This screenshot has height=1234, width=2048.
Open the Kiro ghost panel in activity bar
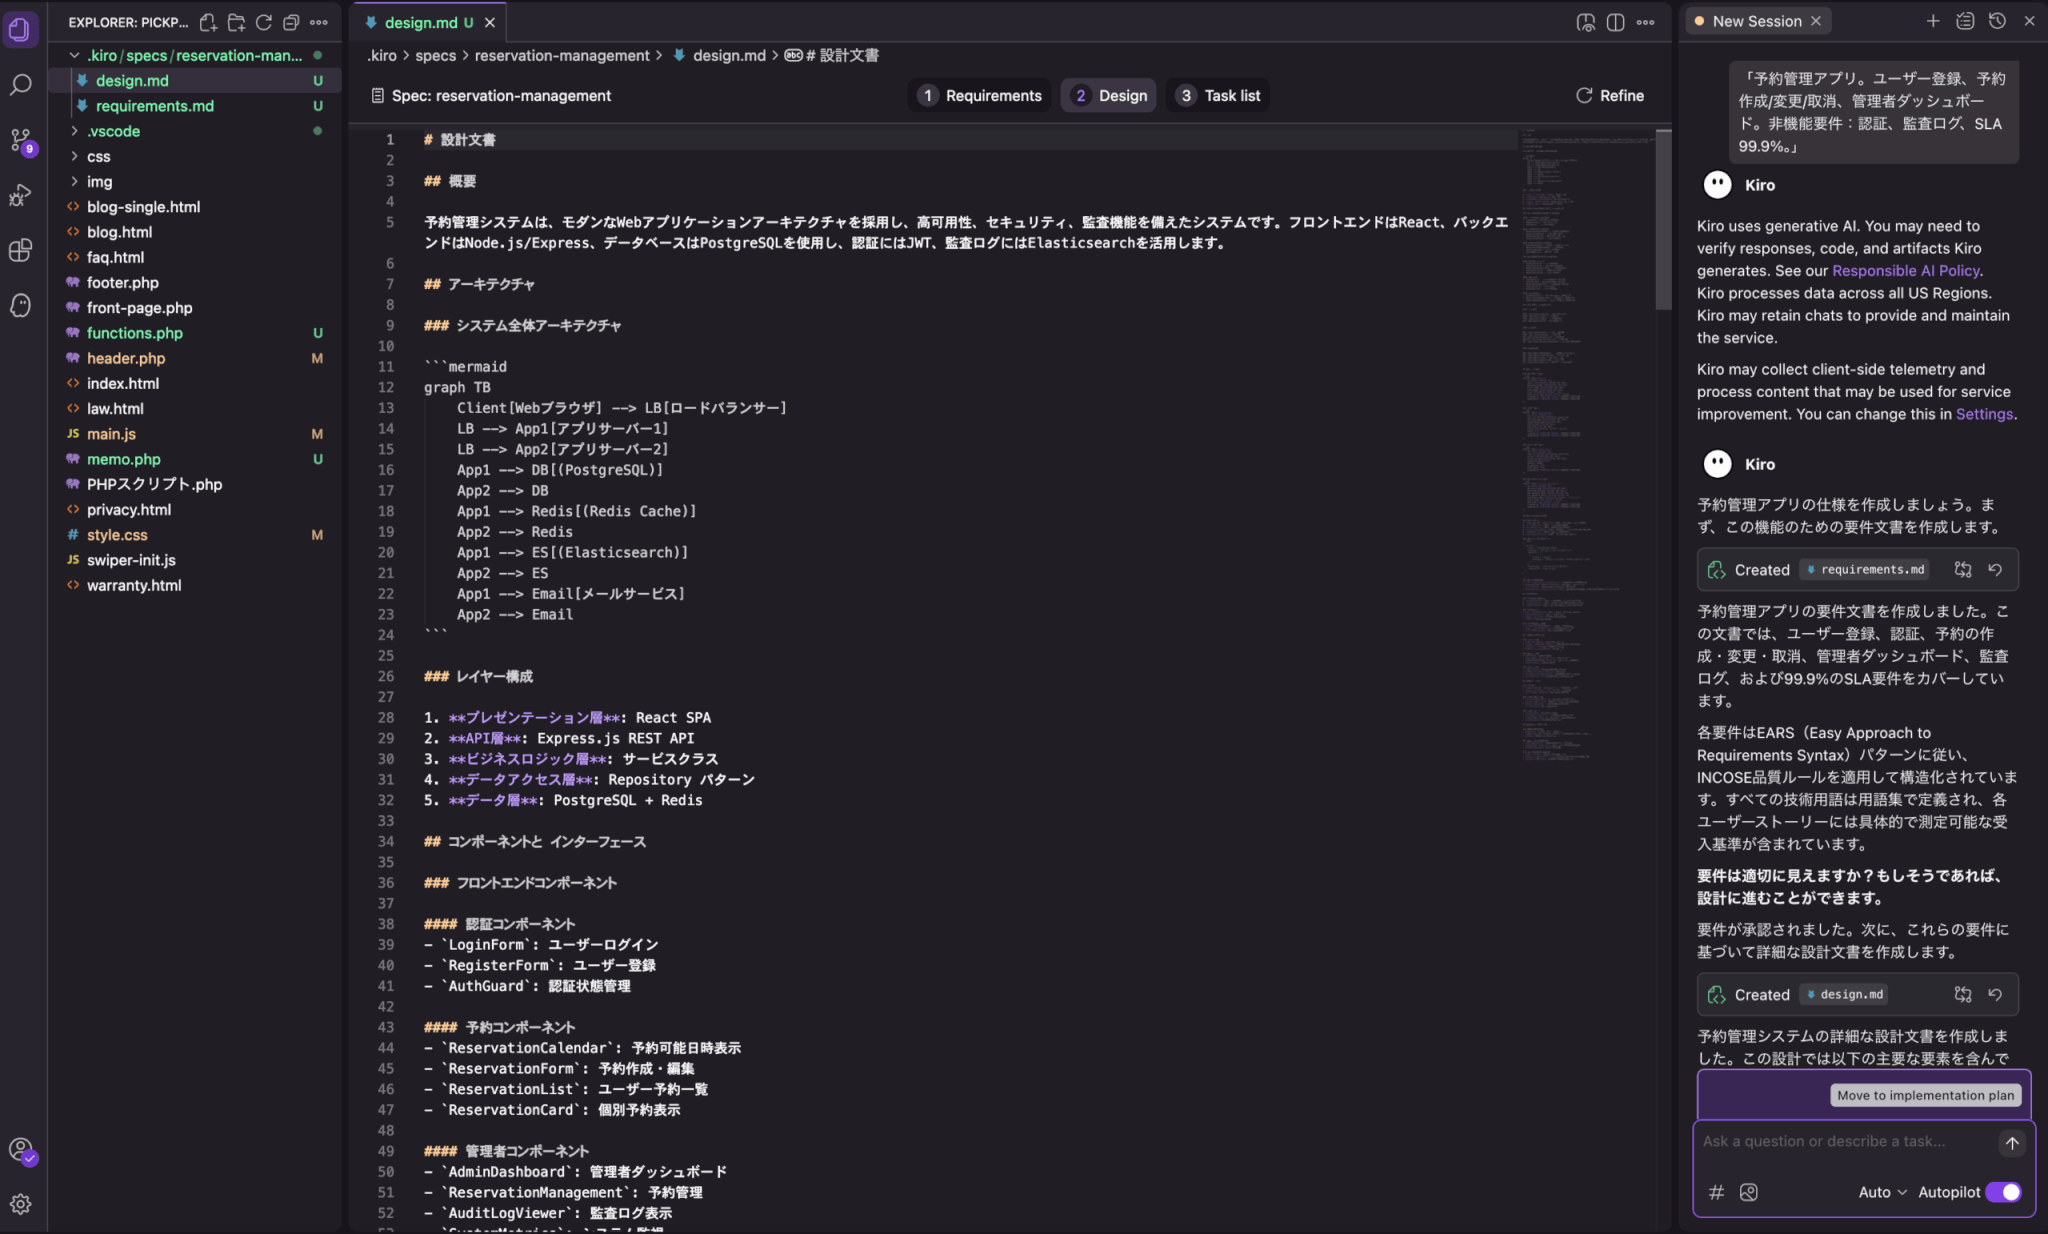click(20, 305)
